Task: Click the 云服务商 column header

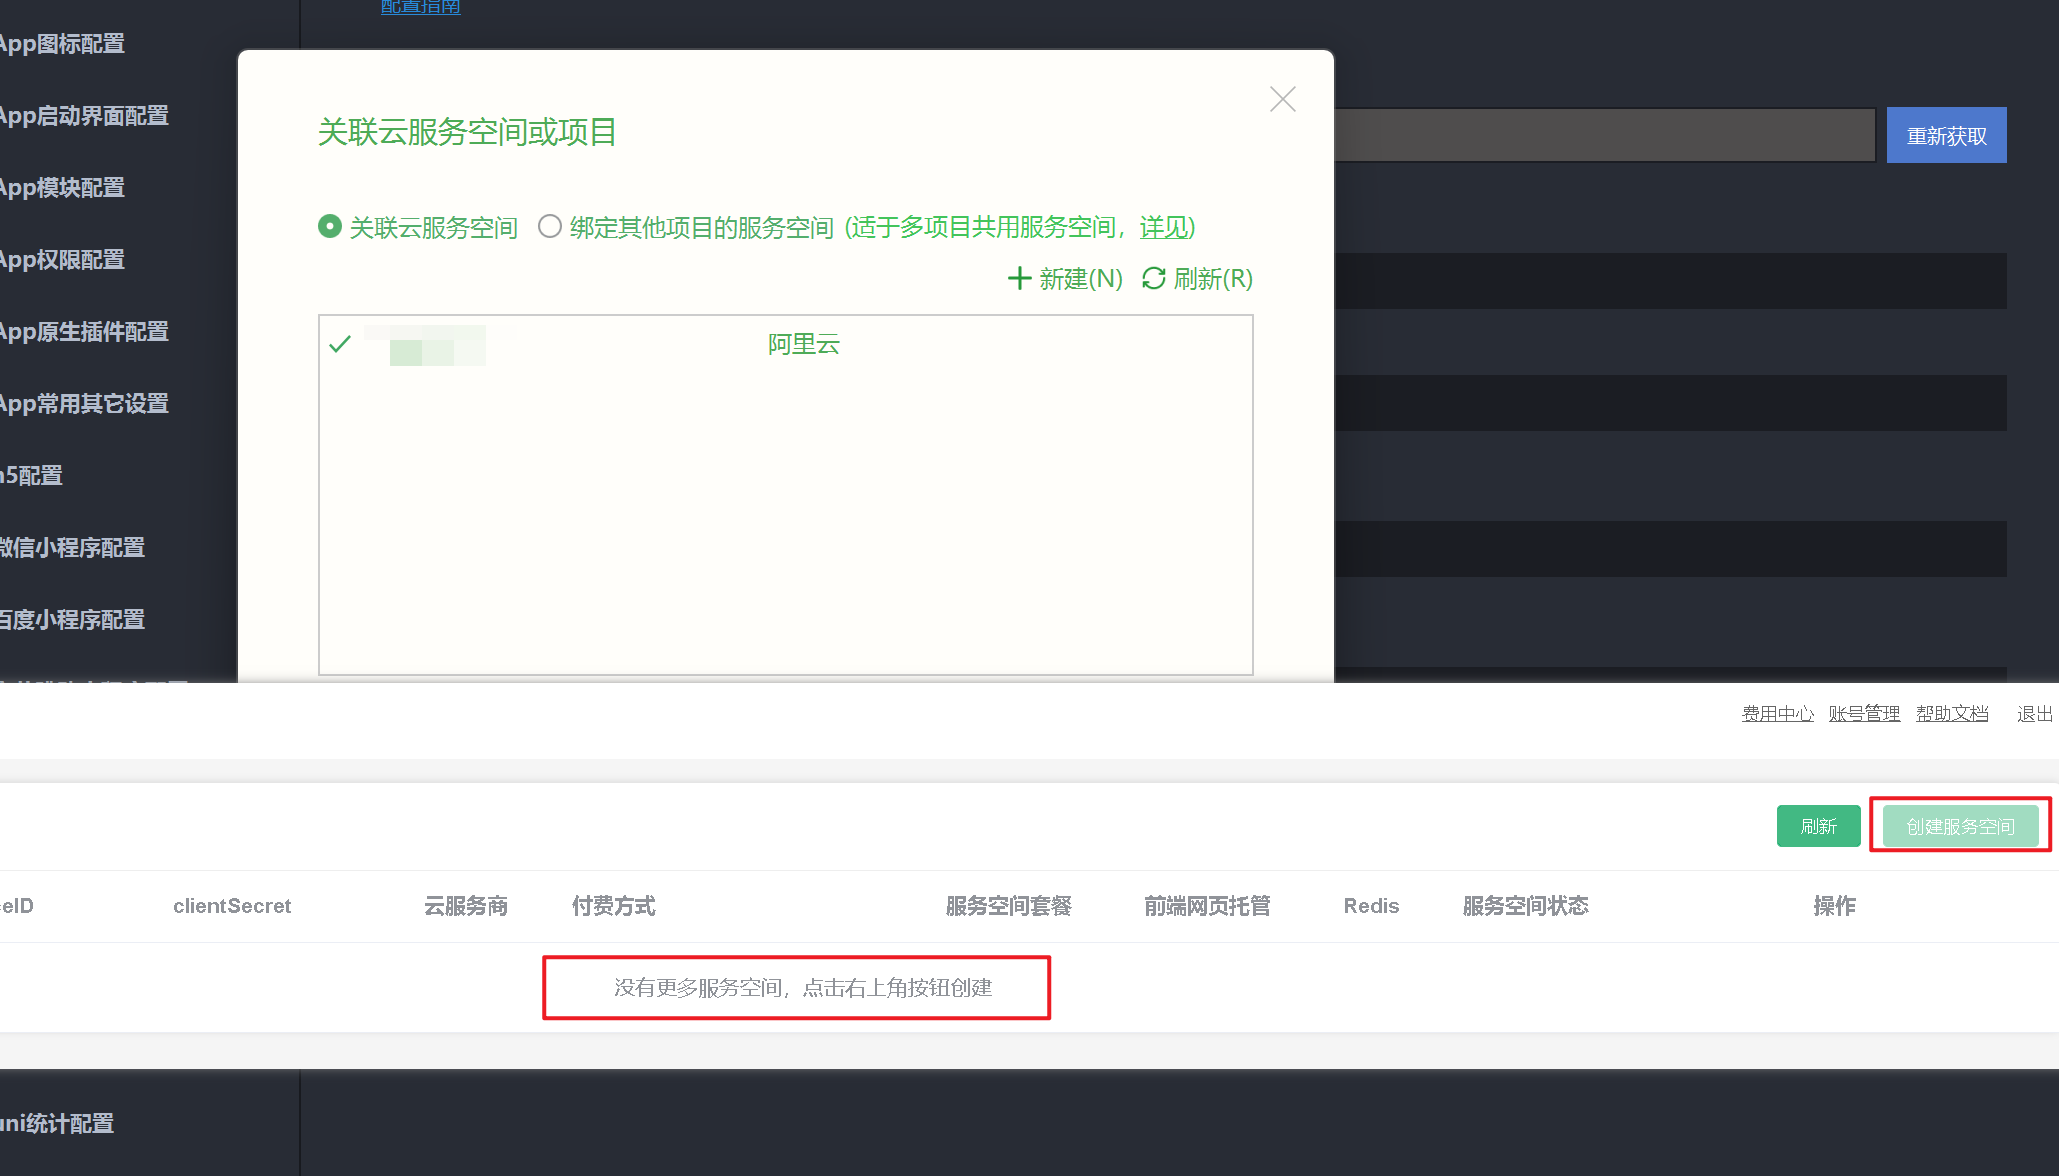Action: [x=466, y=906]
